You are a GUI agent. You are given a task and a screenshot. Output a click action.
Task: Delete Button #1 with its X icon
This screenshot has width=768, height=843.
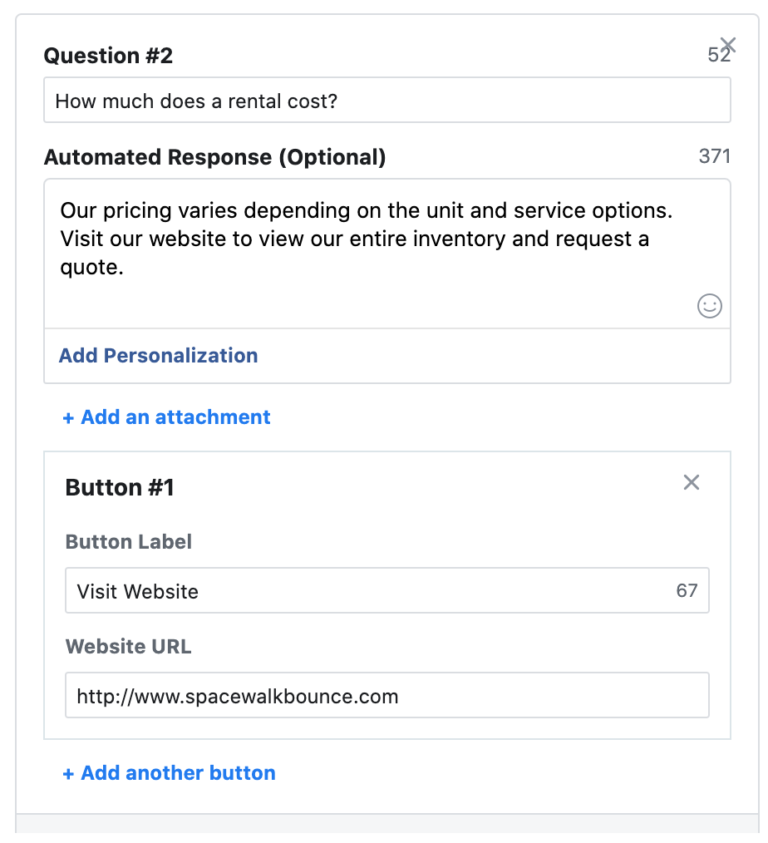click(691, 482)
